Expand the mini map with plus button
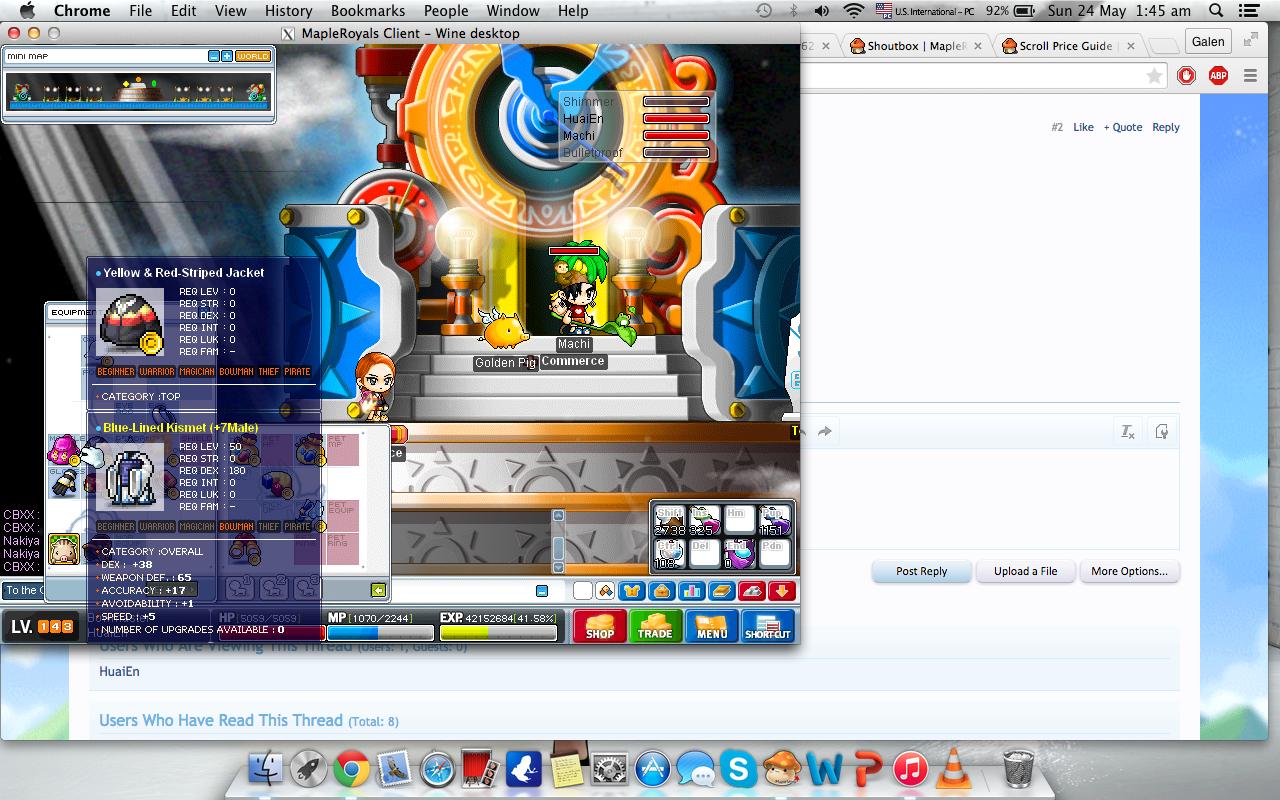 pos(227,57)
